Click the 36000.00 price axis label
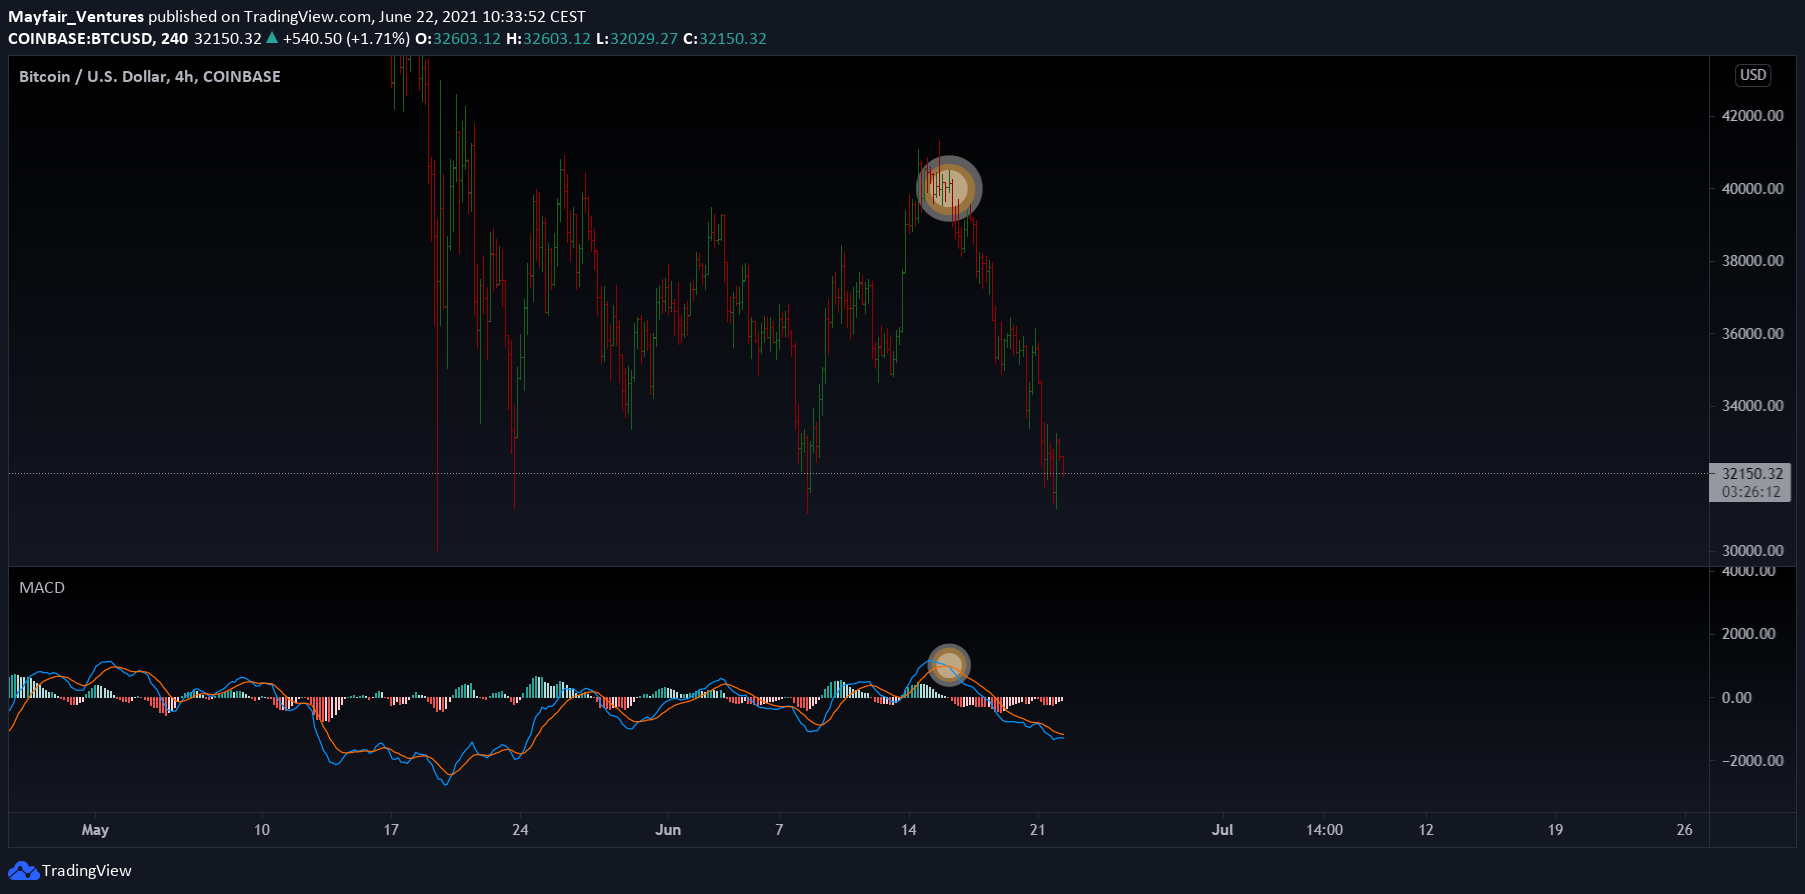Screen dimensions: 1805x894 (1752, 334)
